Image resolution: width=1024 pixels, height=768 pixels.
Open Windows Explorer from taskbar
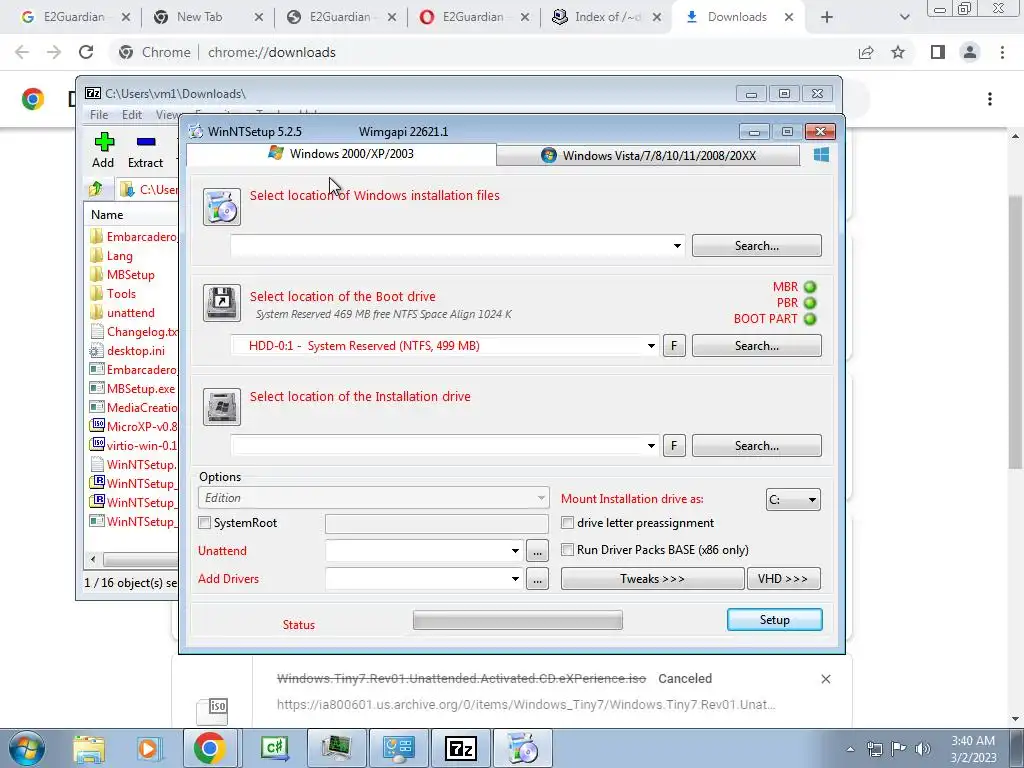[89, 748]
